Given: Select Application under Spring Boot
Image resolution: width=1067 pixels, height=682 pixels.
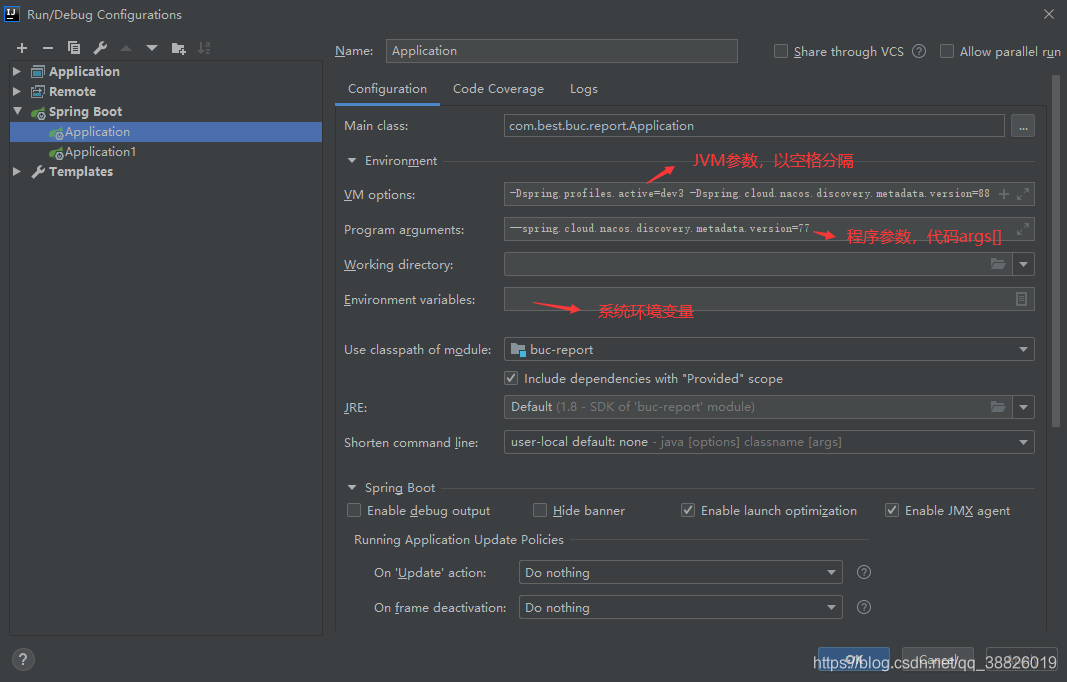Looking at the screenshot, I should click(166, 131).
